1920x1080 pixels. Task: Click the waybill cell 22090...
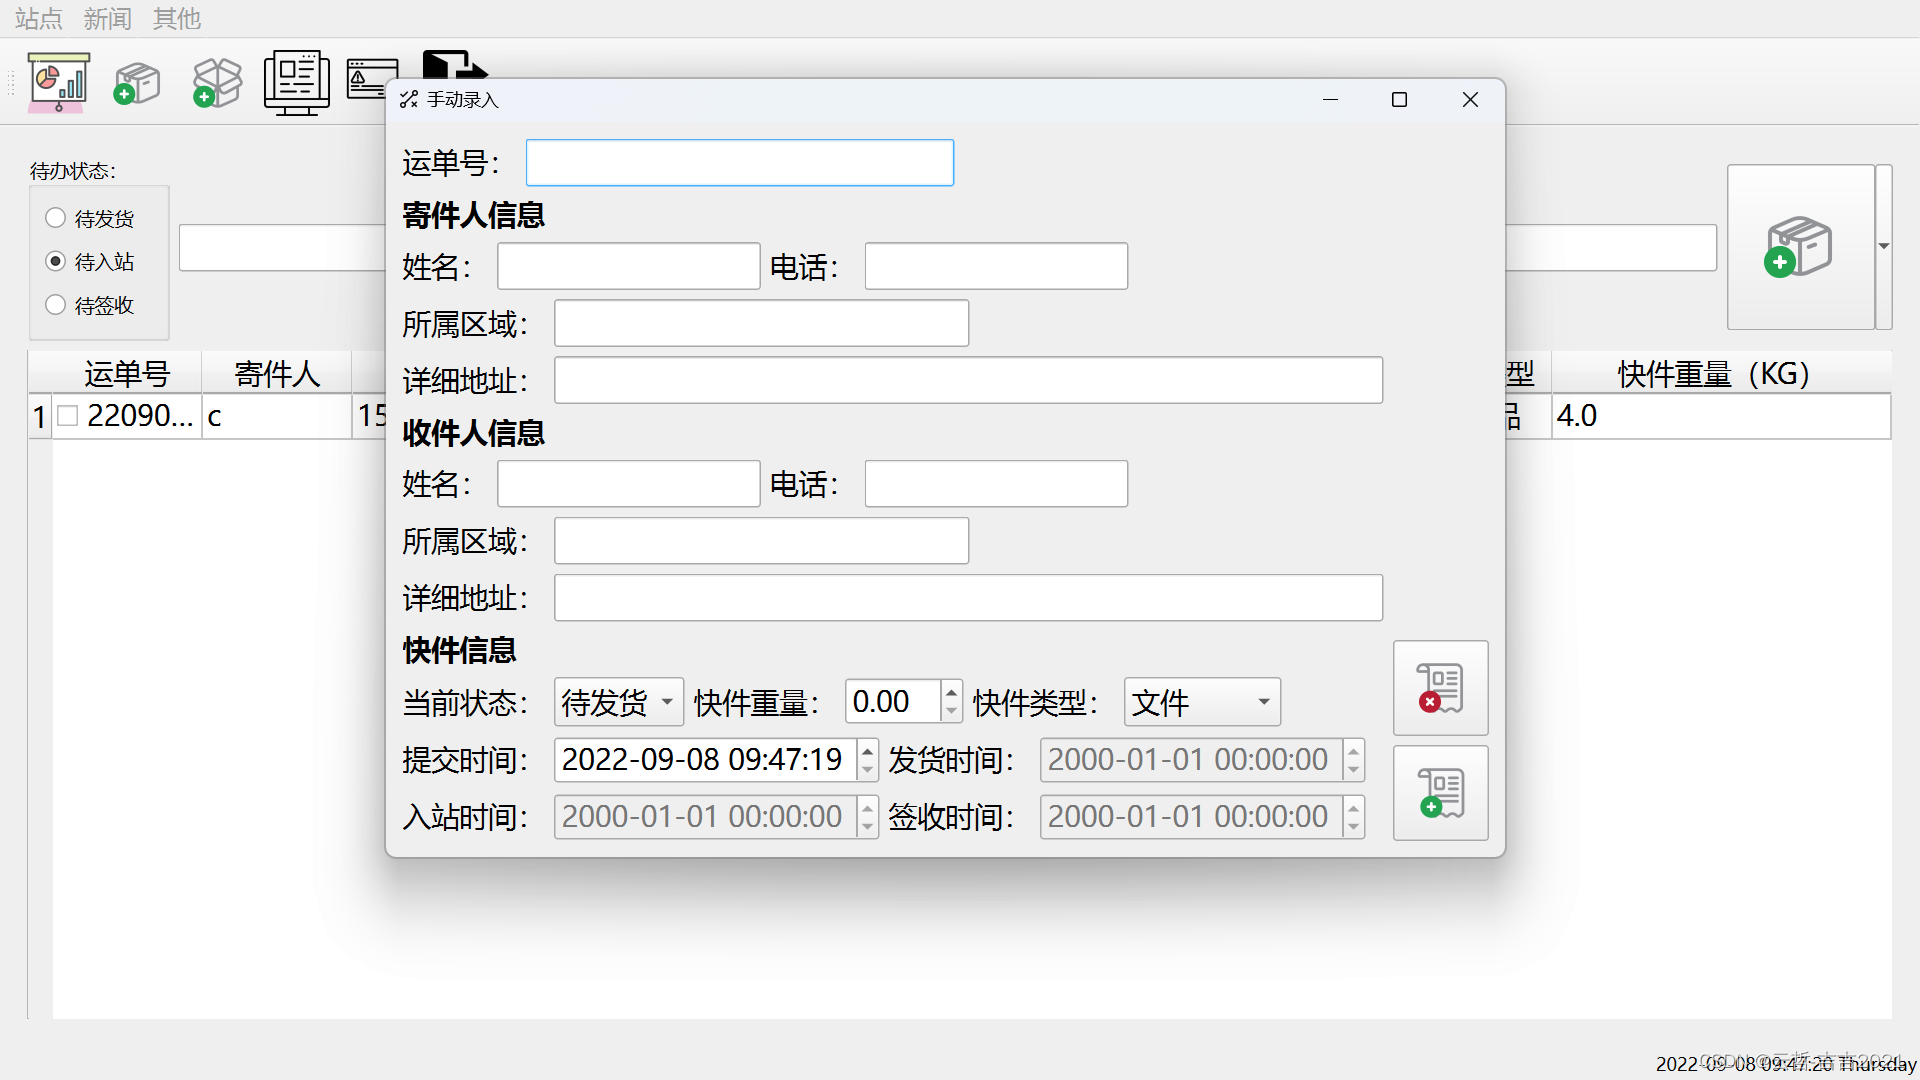coord(140,416)
